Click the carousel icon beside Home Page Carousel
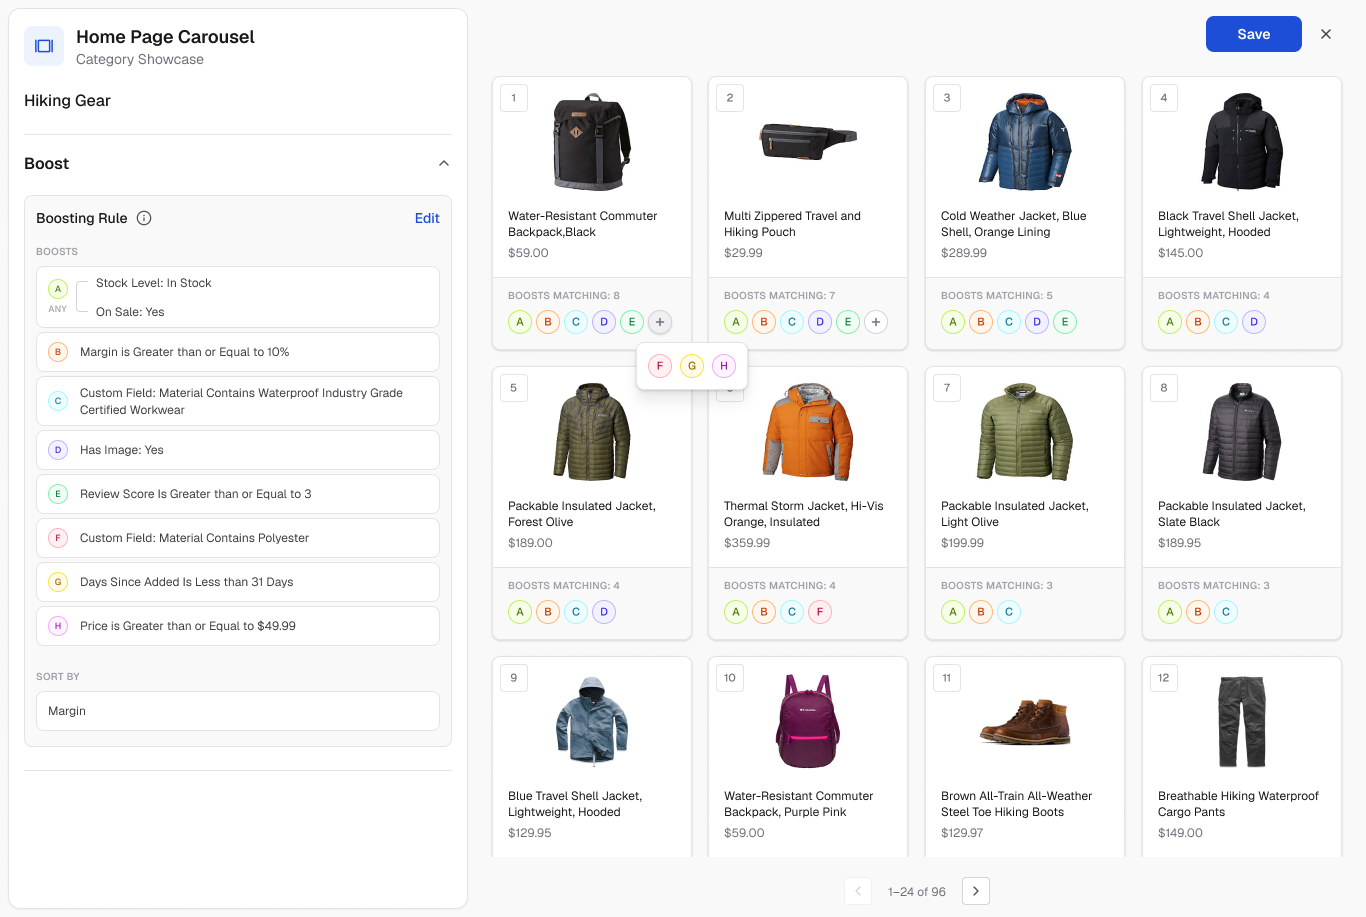The height and width of the screenshot is (917, 1366). tap(44, 46)
